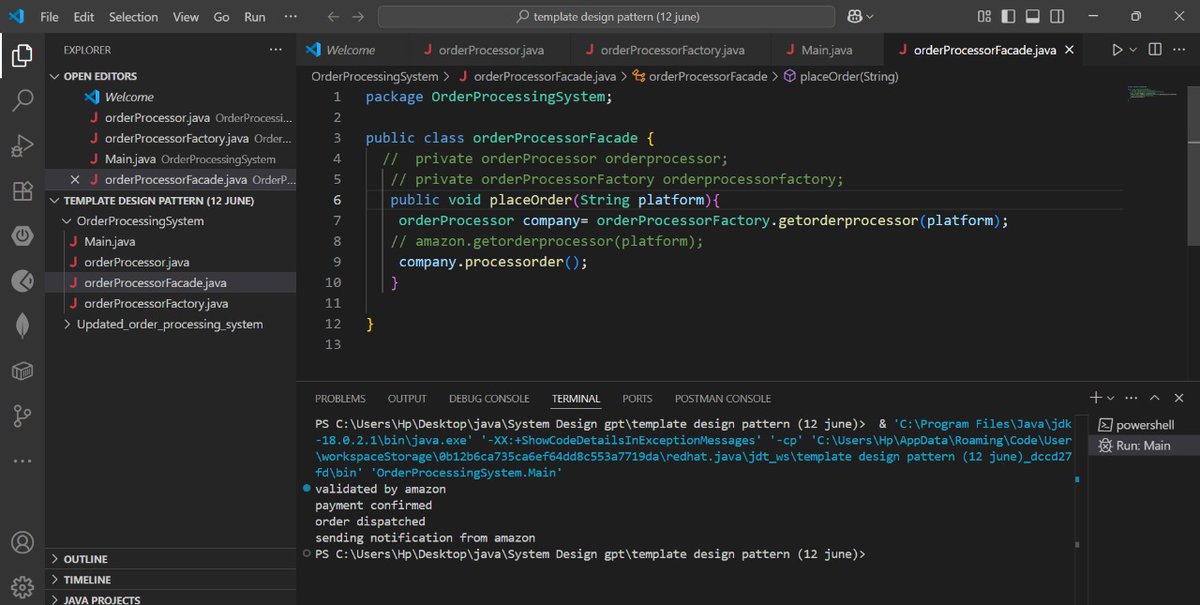Click the power-button icon in the activity bar
This screenshot has height=605, width=1200.
point(22,236)
